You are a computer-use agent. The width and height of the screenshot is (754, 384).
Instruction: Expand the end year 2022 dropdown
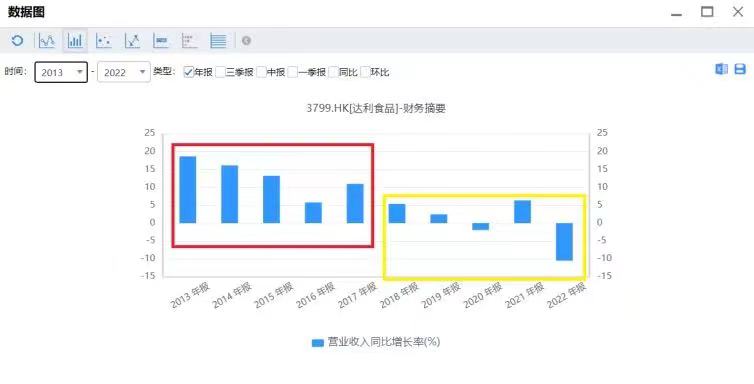pyautogui.click(x=124, y=72)
